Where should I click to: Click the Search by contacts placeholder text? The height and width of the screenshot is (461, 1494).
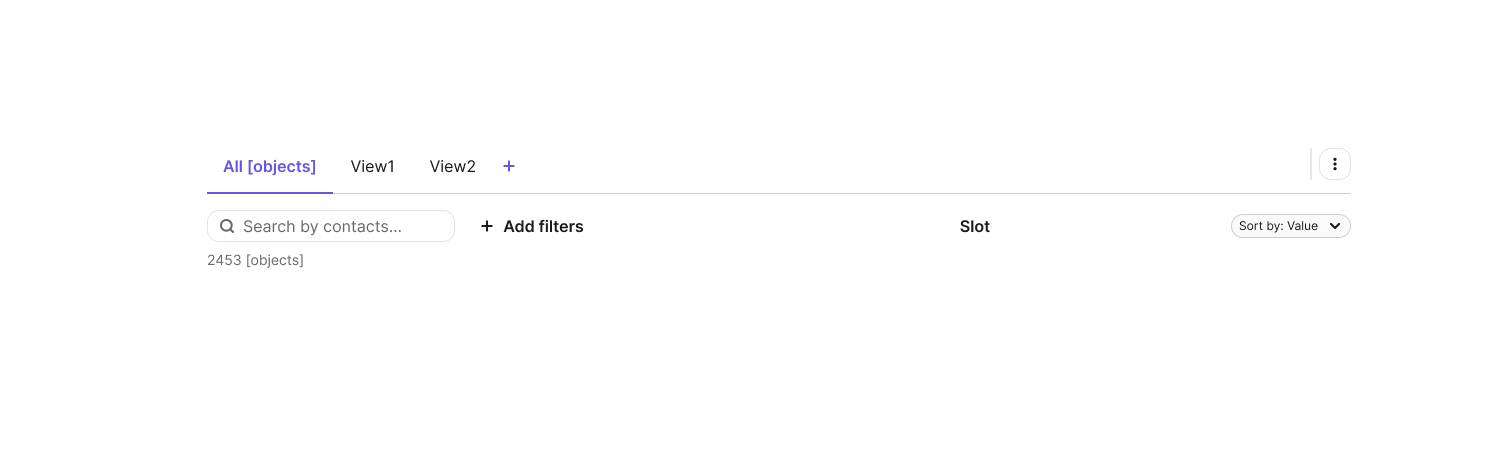[322, 226]
